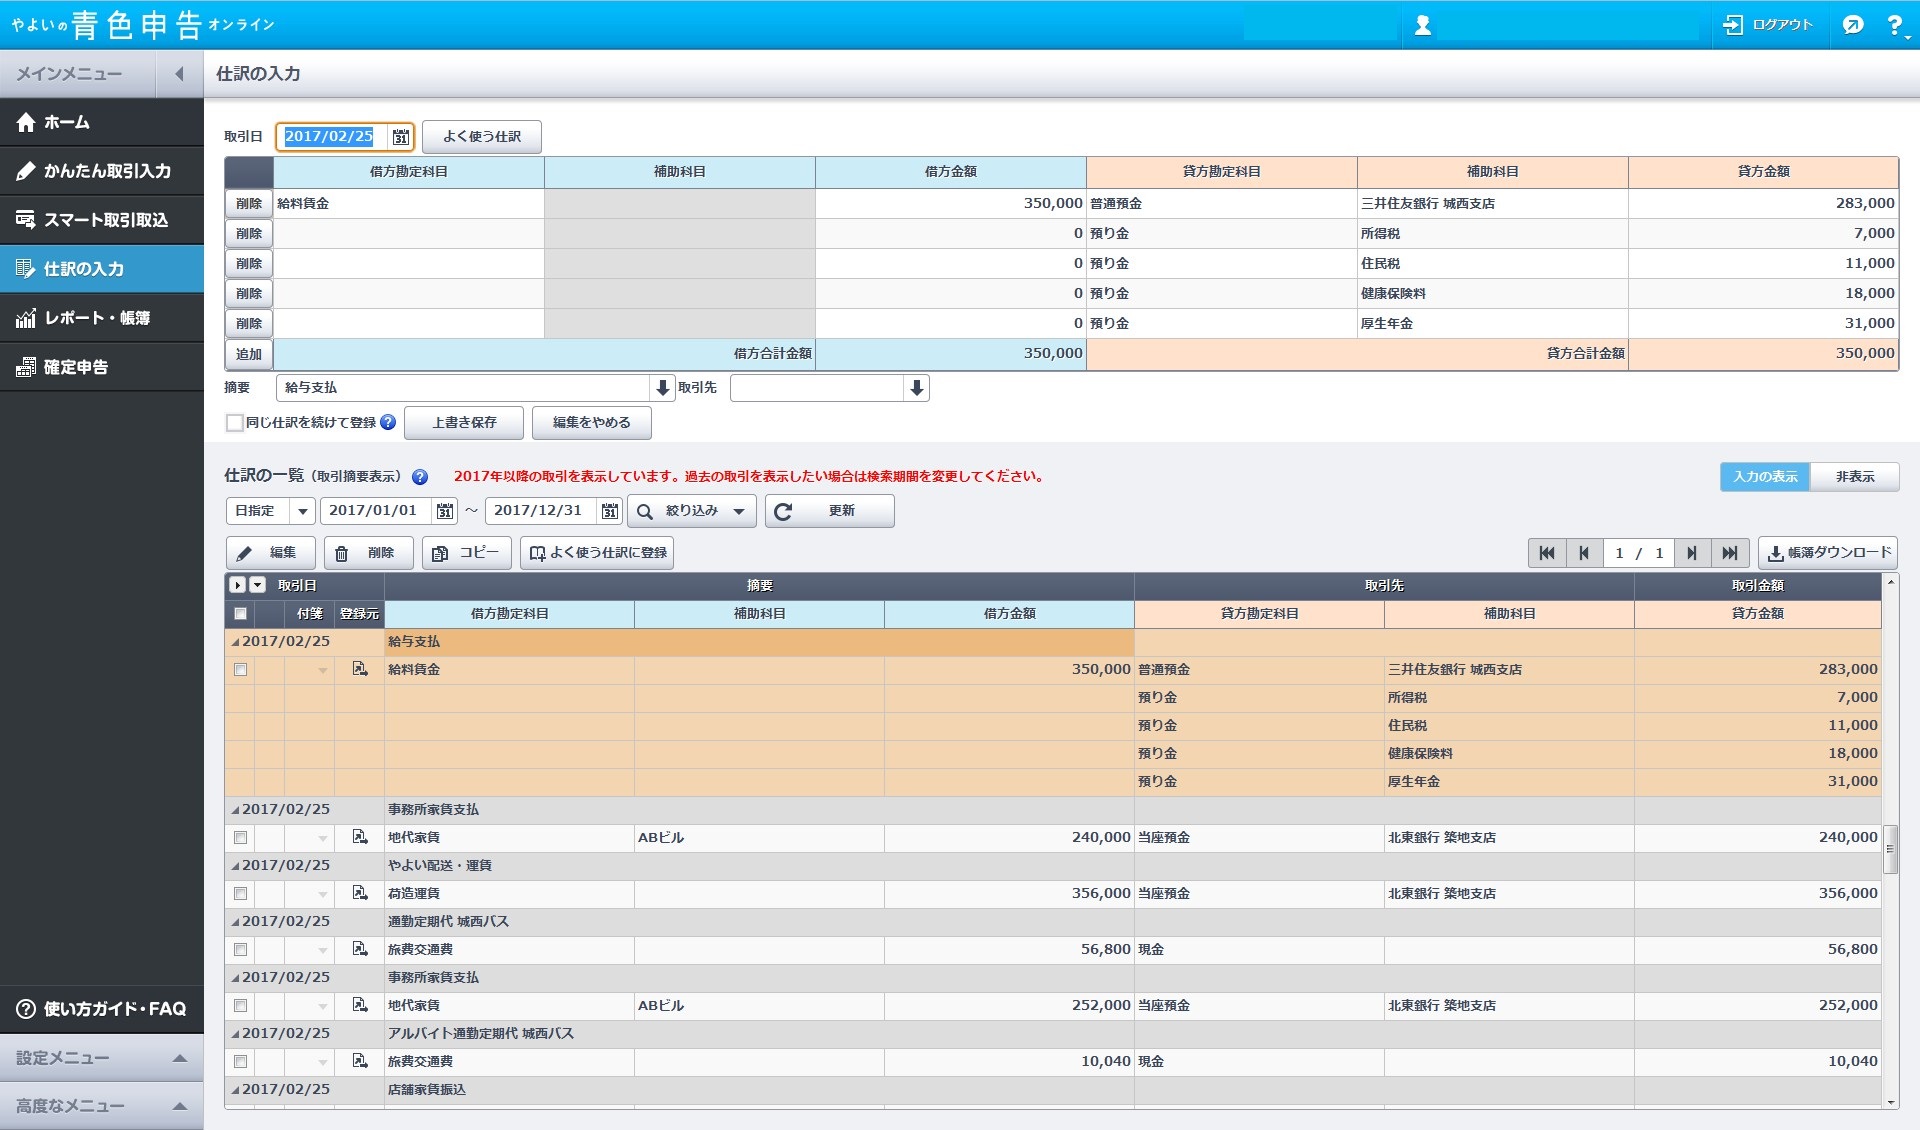
Task: Select checkbox for 旅費交通費 10,040 entry
Action: point(240,1062)
